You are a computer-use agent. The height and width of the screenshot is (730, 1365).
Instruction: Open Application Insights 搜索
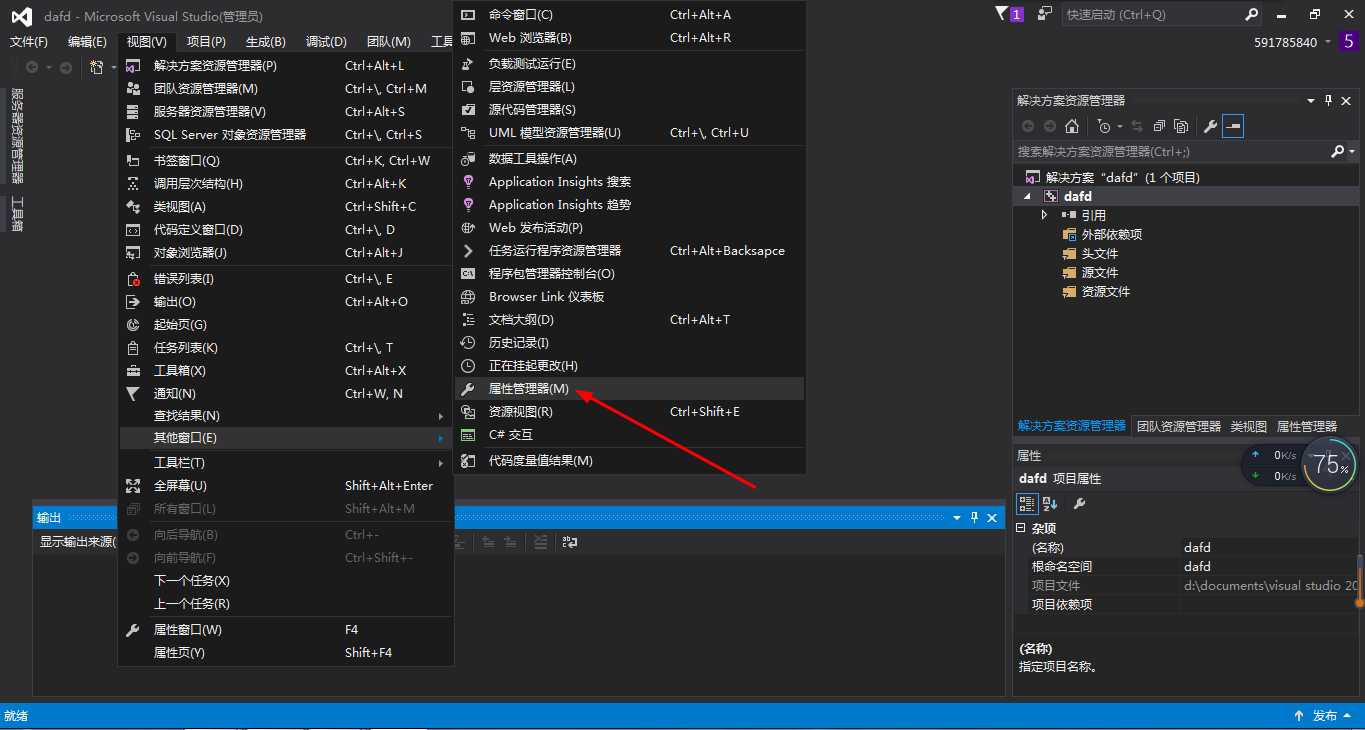tap(630, 181)
